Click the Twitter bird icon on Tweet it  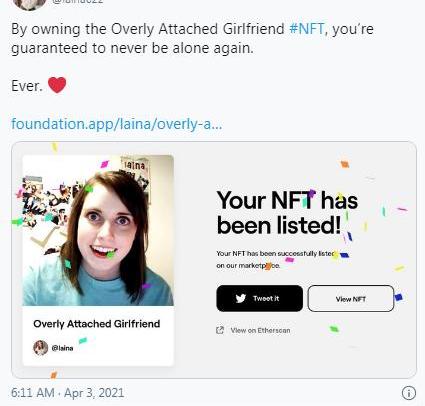[x=241, y=298]
